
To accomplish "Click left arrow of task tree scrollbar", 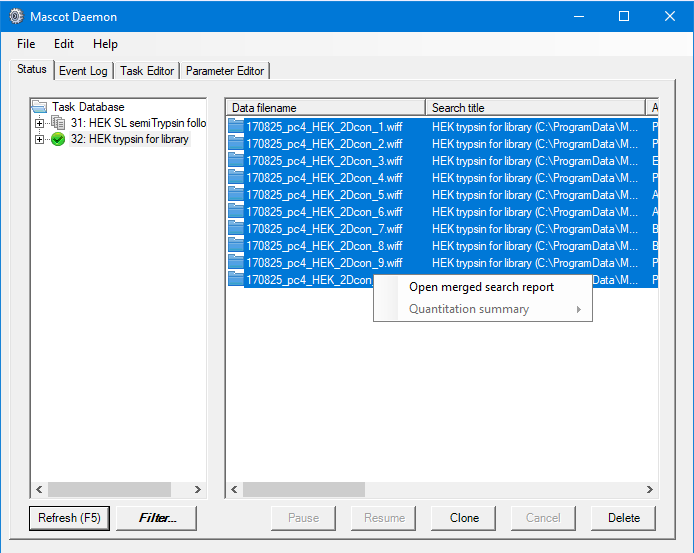I will 39,489.
